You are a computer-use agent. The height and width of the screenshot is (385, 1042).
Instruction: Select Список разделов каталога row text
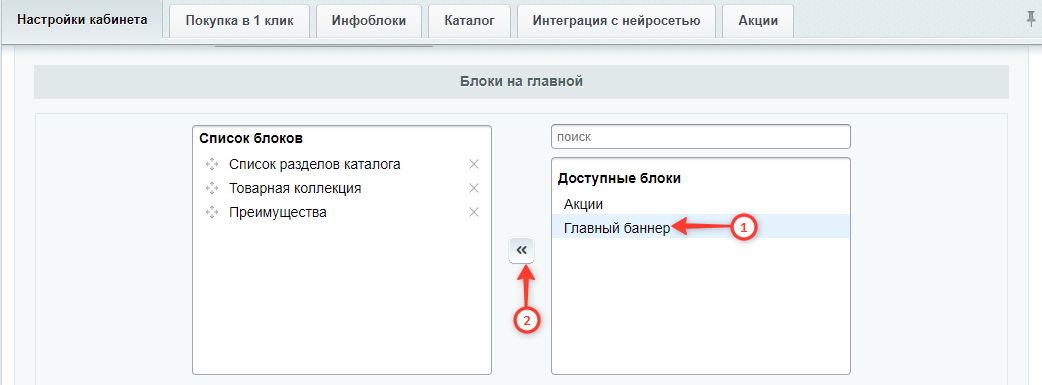315,164
